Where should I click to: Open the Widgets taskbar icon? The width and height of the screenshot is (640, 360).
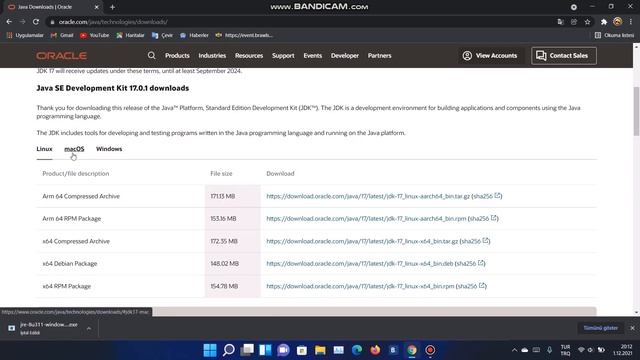265,350
